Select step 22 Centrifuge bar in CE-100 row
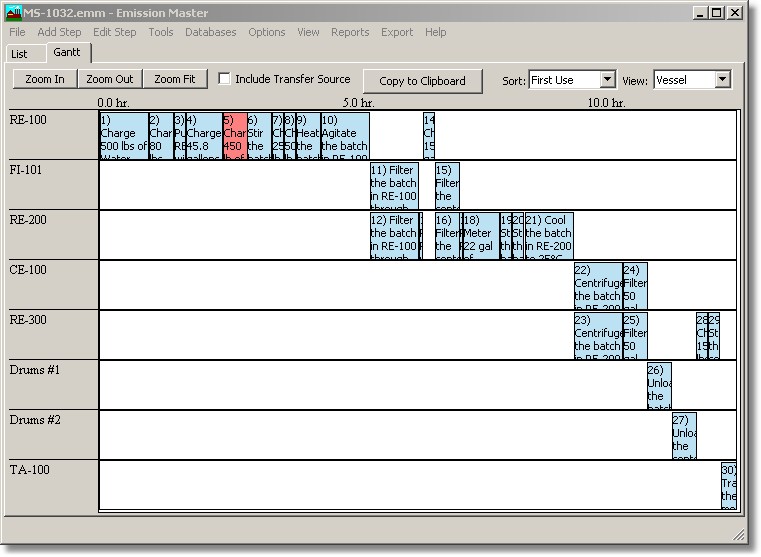 point(598,286)
